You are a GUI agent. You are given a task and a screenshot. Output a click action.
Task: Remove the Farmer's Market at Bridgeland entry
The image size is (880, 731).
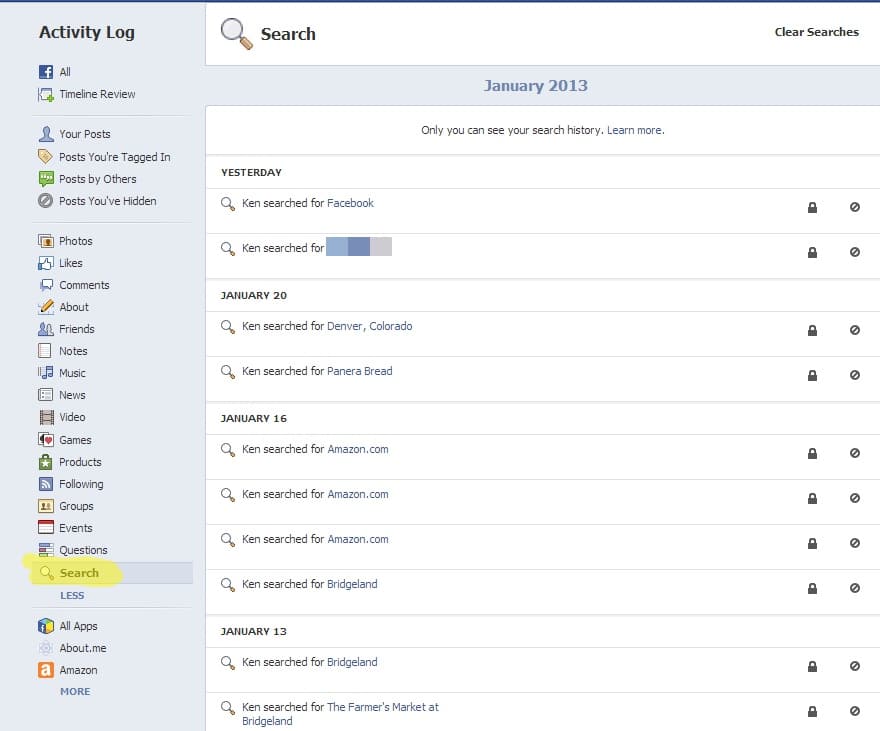(855, 711)
